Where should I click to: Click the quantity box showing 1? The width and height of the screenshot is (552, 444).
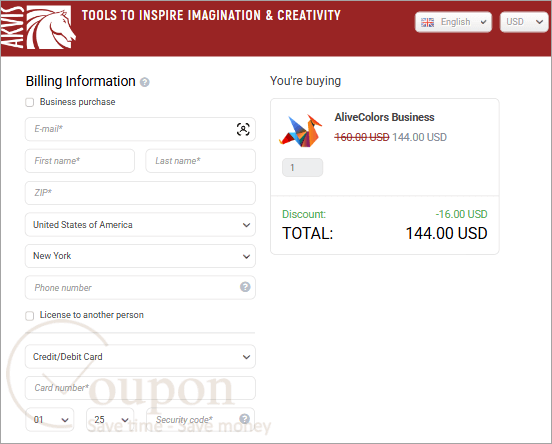(x=302, y=168)
